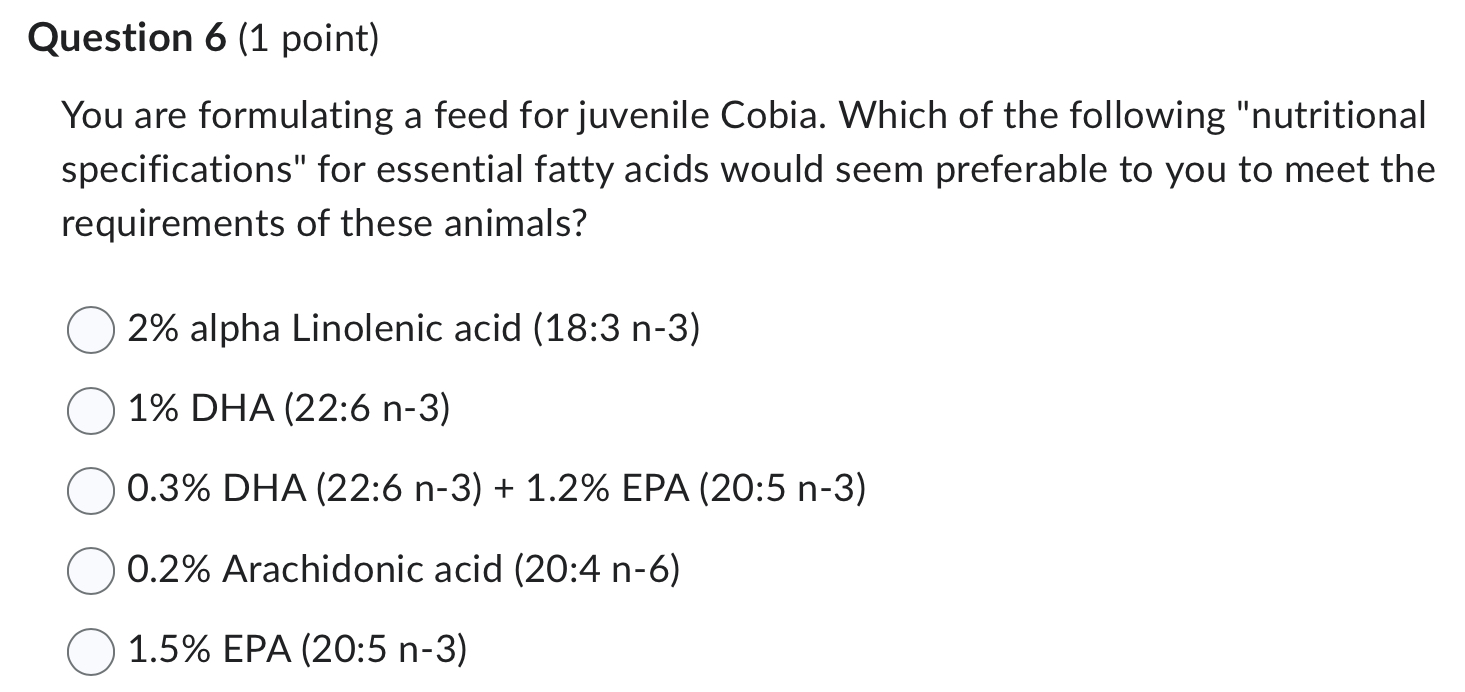This screenshot has height=692, width=1465.
Task: Mark the combined DHA and EPA specification
Action: (90, 489)
